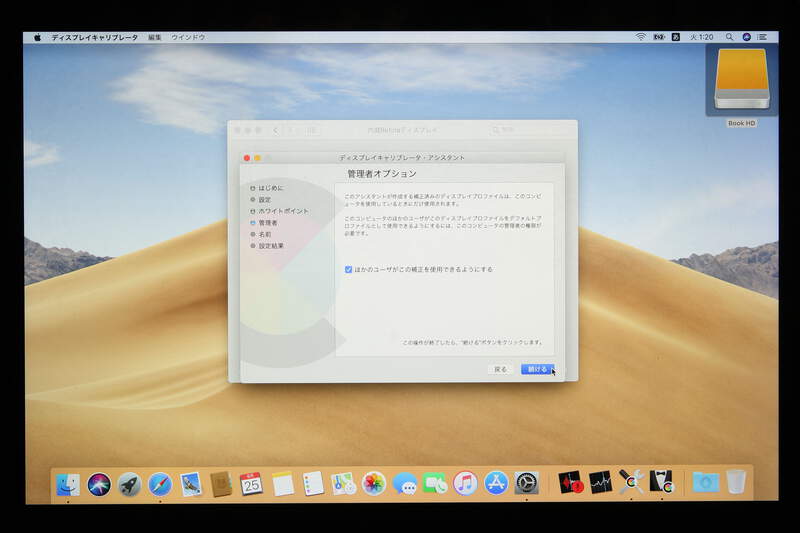Open red audio waveform app in Dock
The image size is (800, 533).
pos(569,483)
